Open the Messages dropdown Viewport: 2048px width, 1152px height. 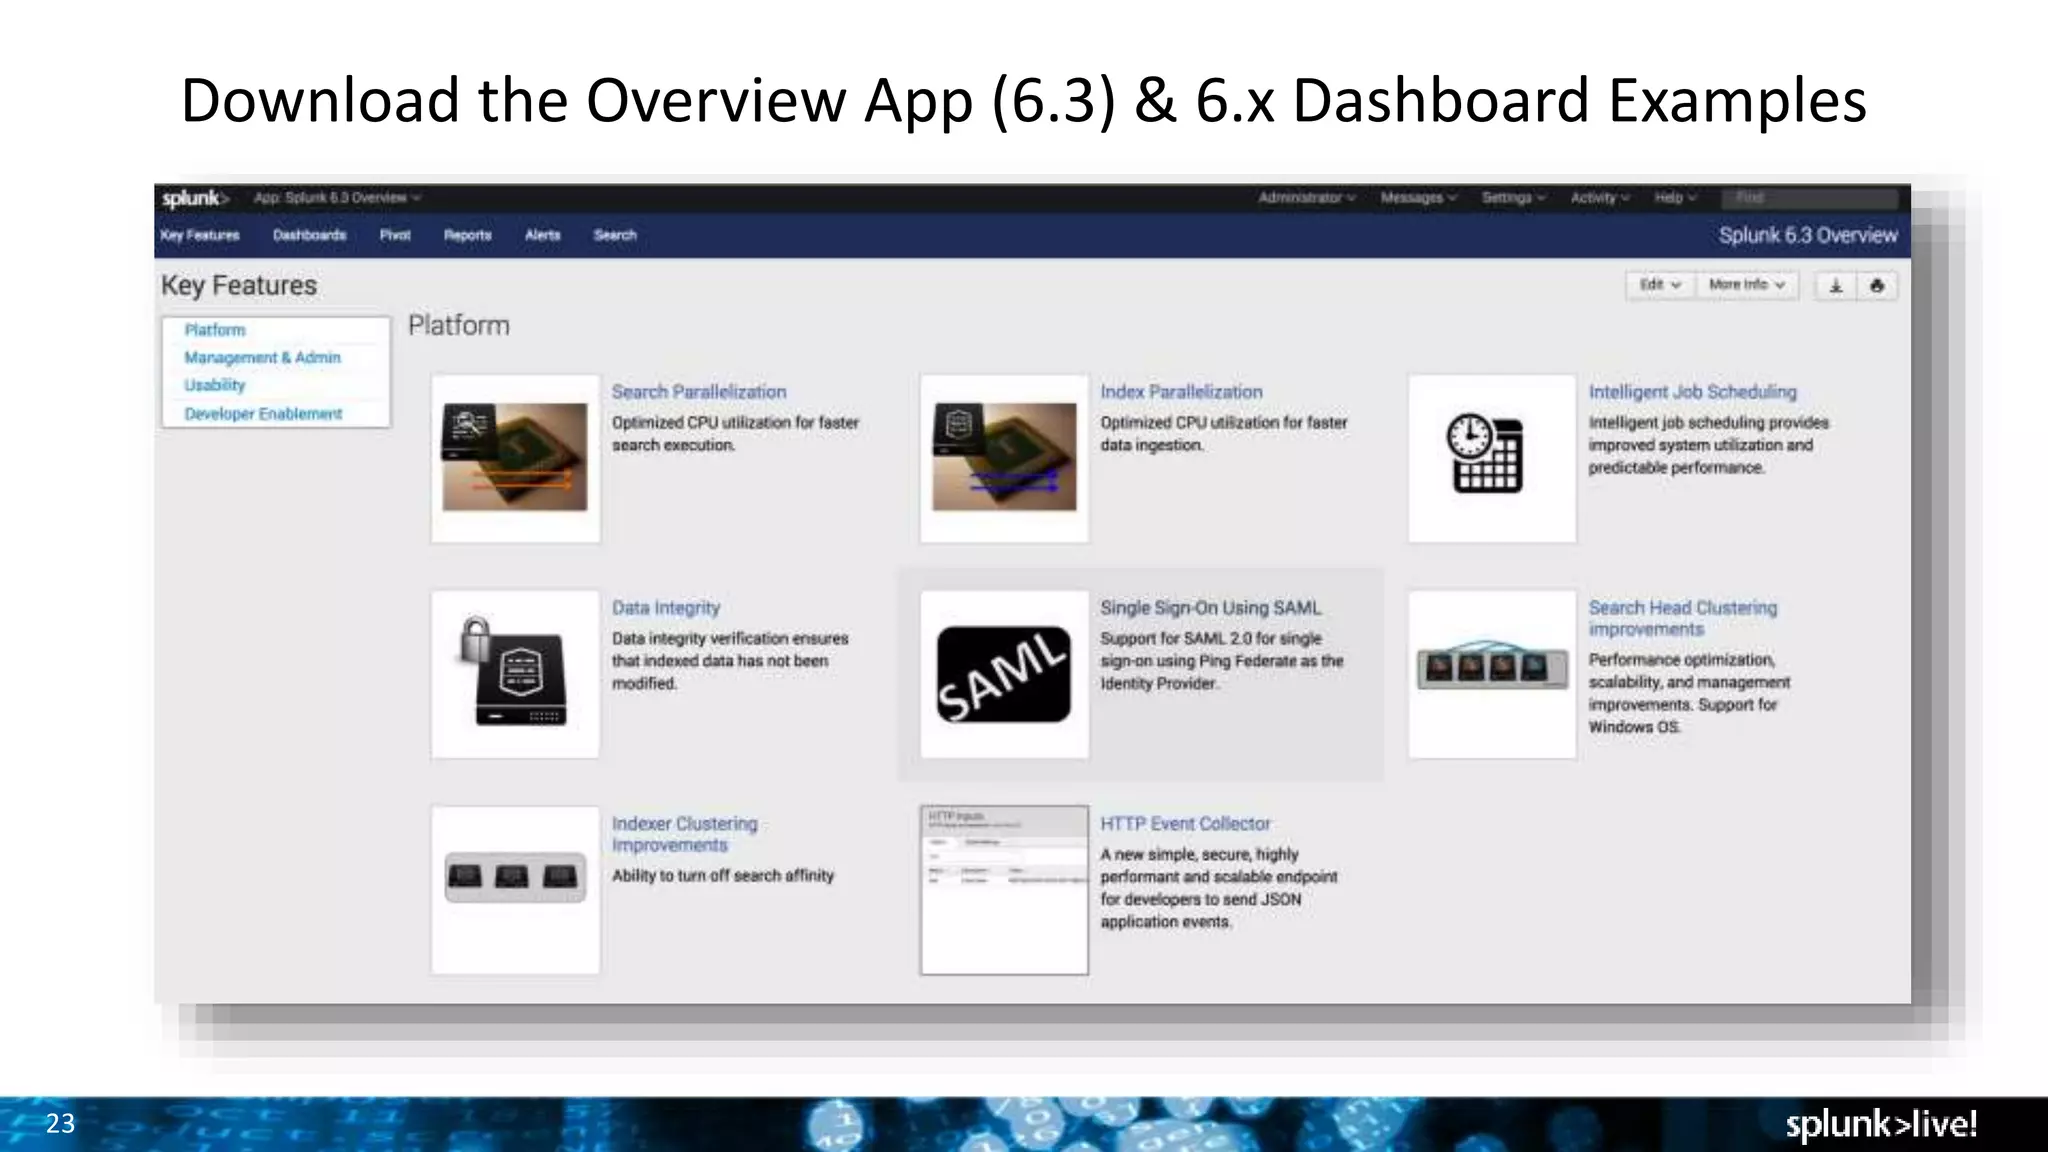(x=1419, y=198)
